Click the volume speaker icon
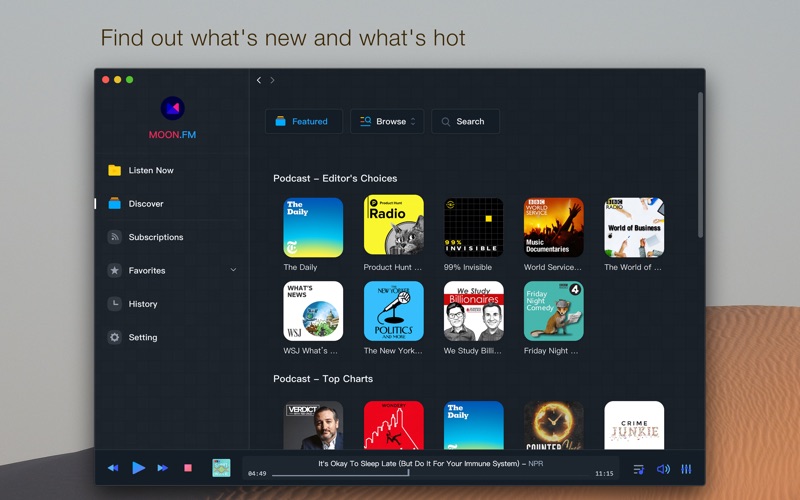This screenshot has height=500, width=800. [x=663, y=469]
